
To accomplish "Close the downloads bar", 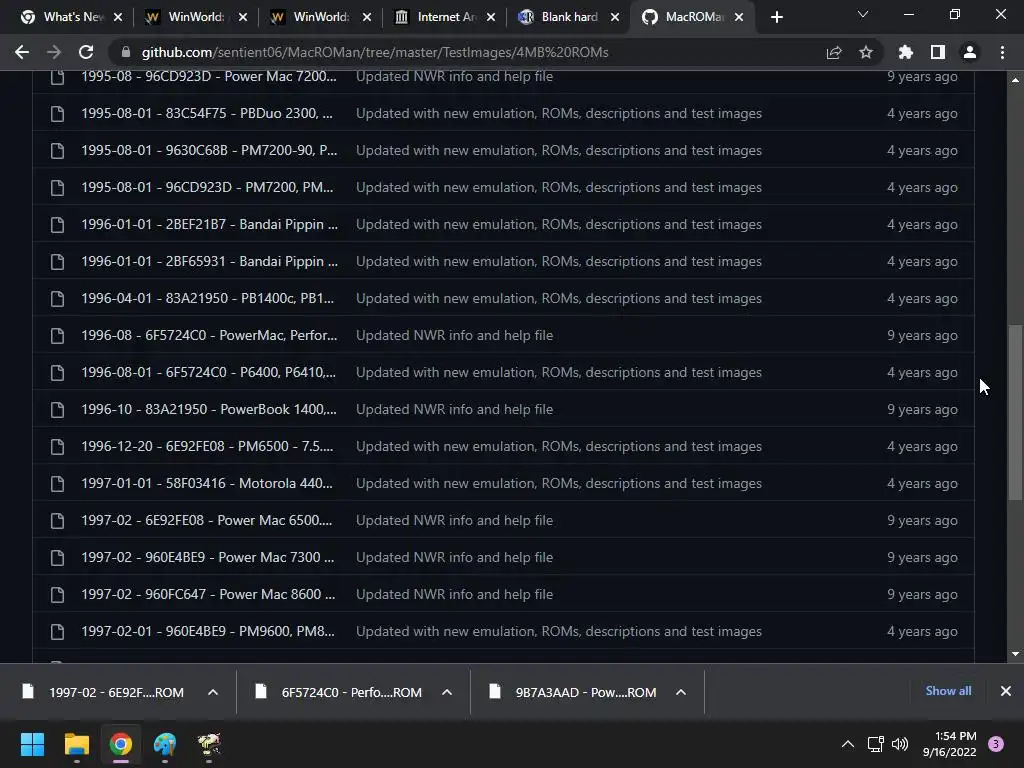I will tap(1006, 691).
